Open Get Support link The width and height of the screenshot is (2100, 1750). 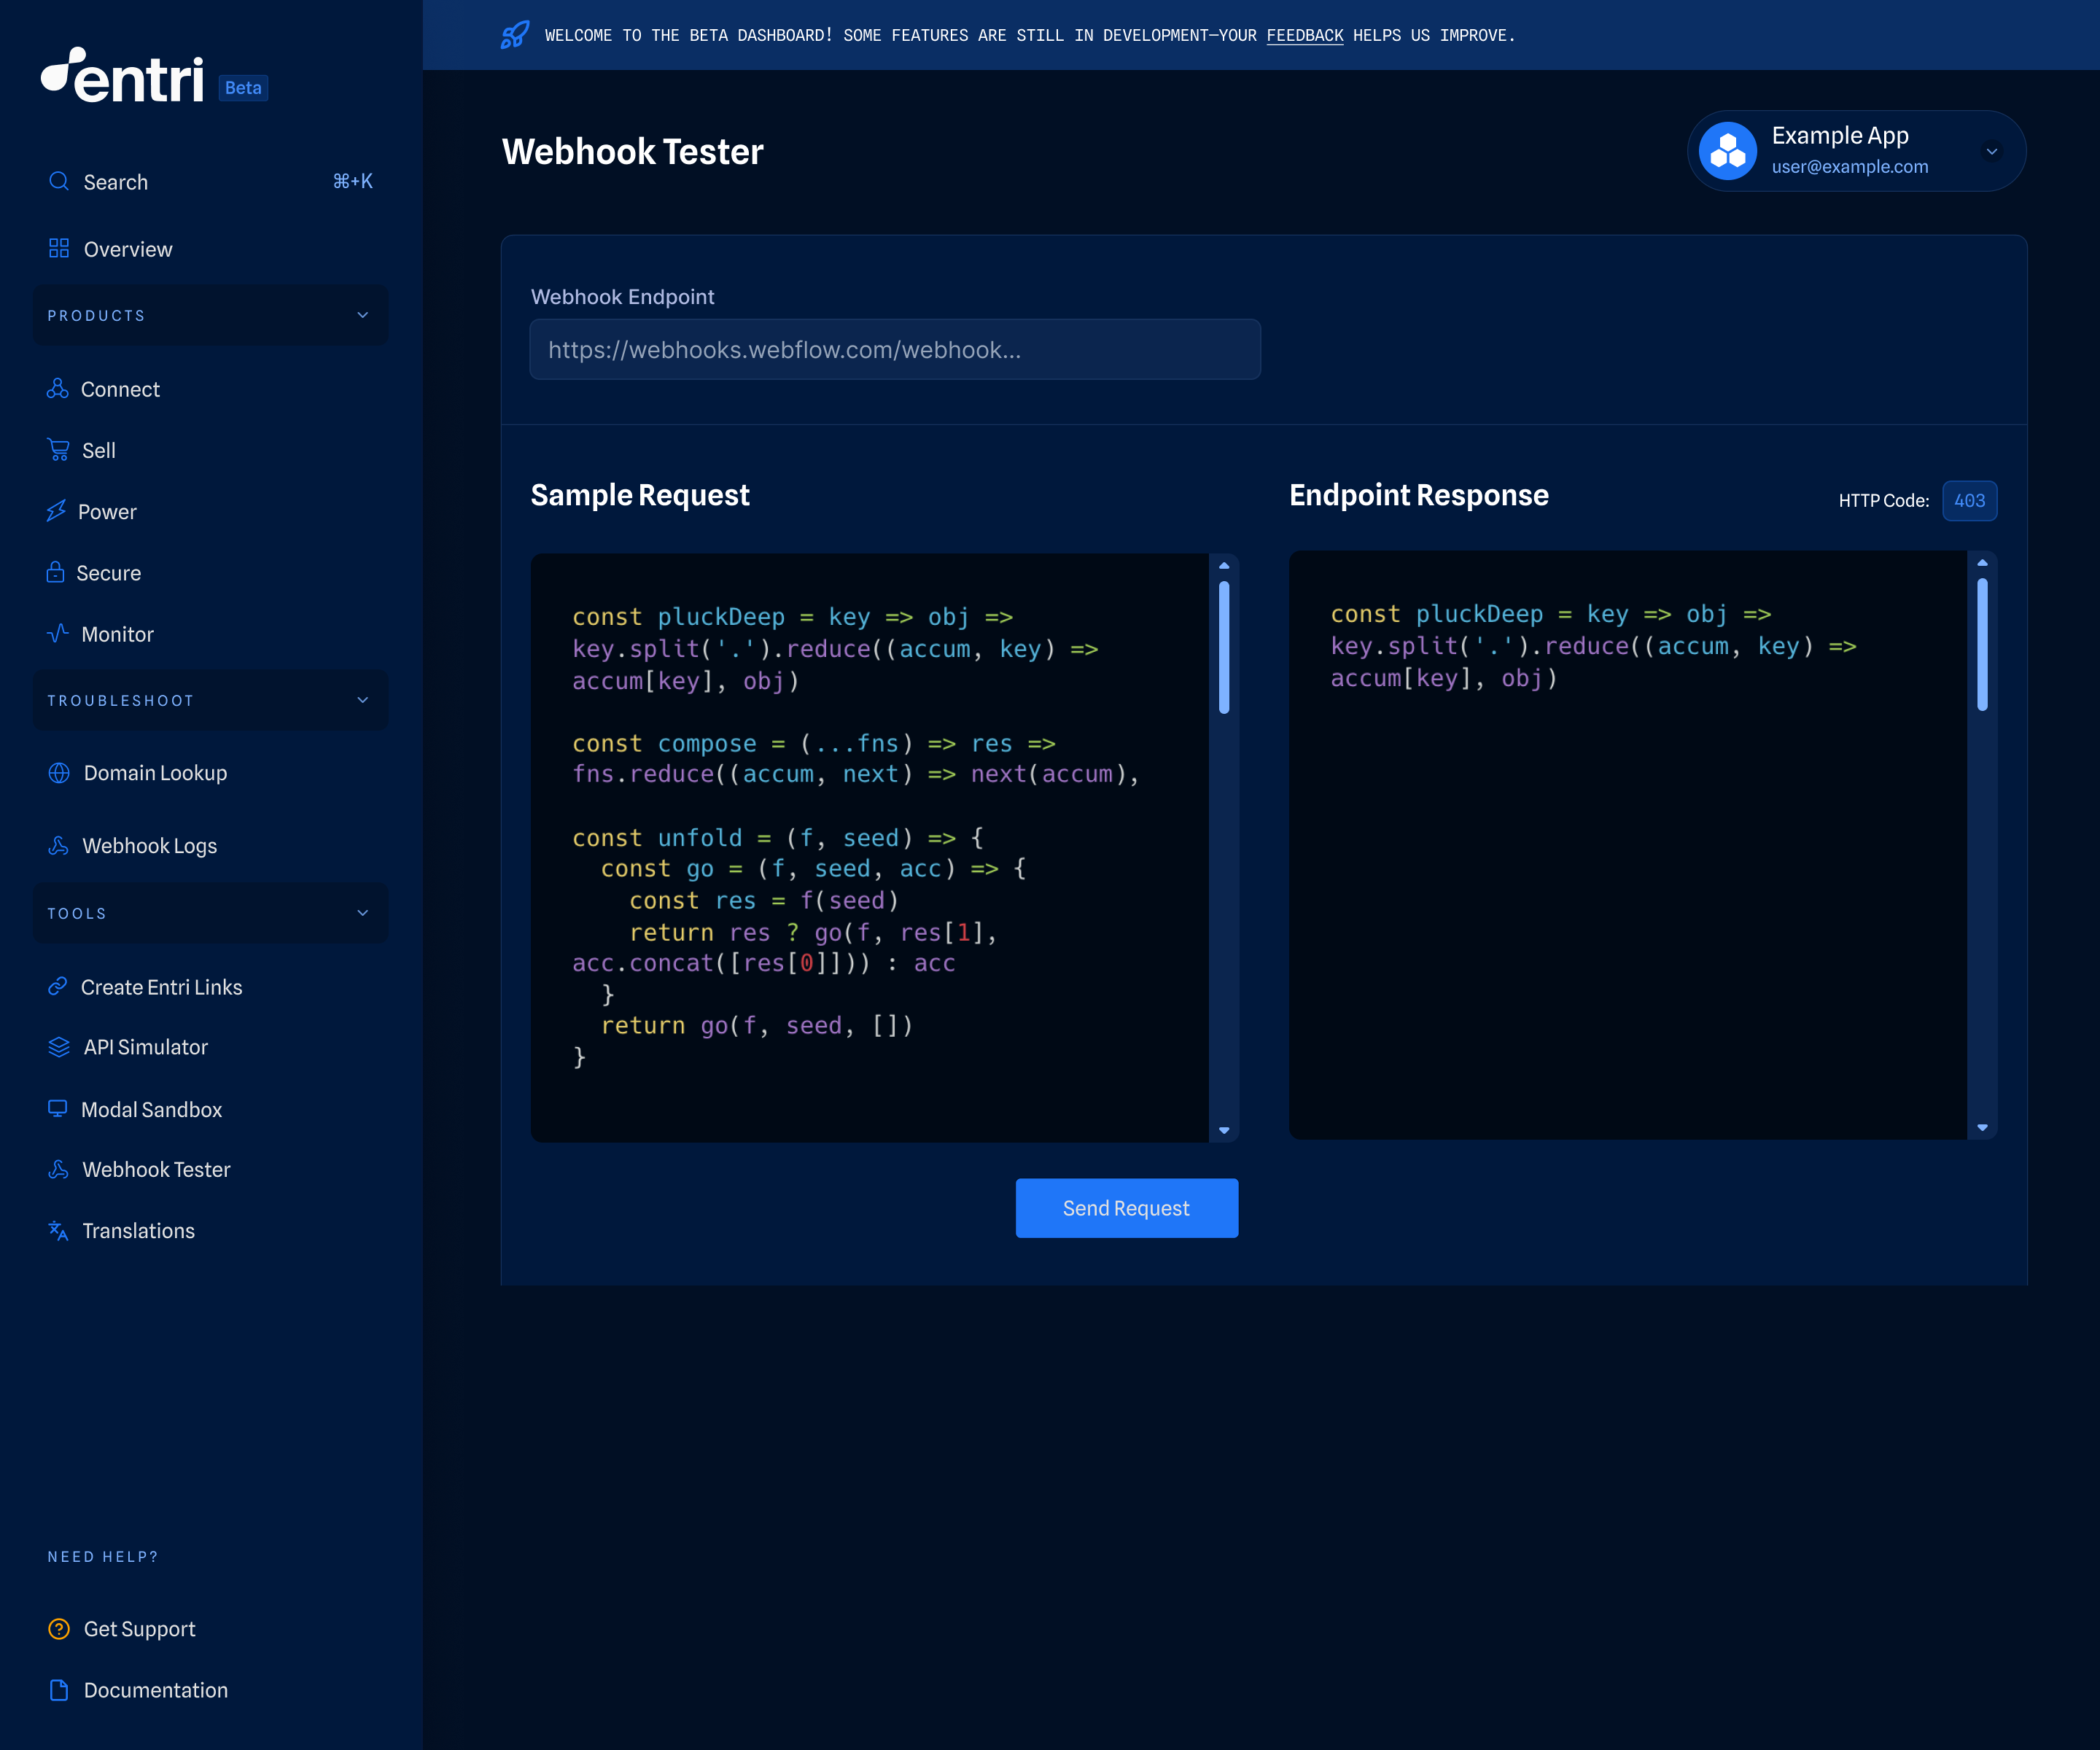[139, 1629]
